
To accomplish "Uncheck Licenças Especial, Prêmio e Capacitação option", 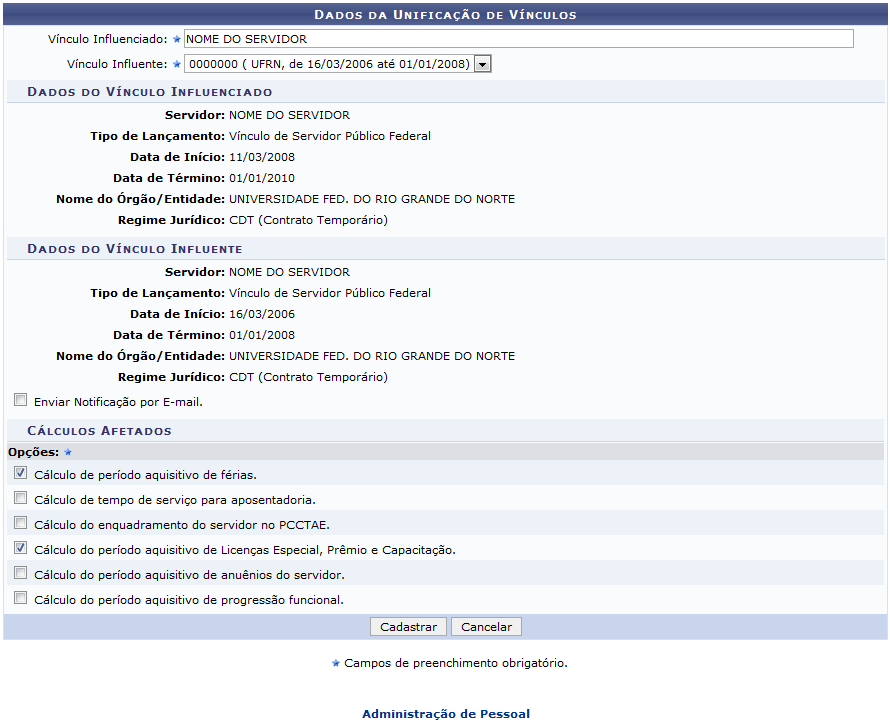I will coord(21,548).
